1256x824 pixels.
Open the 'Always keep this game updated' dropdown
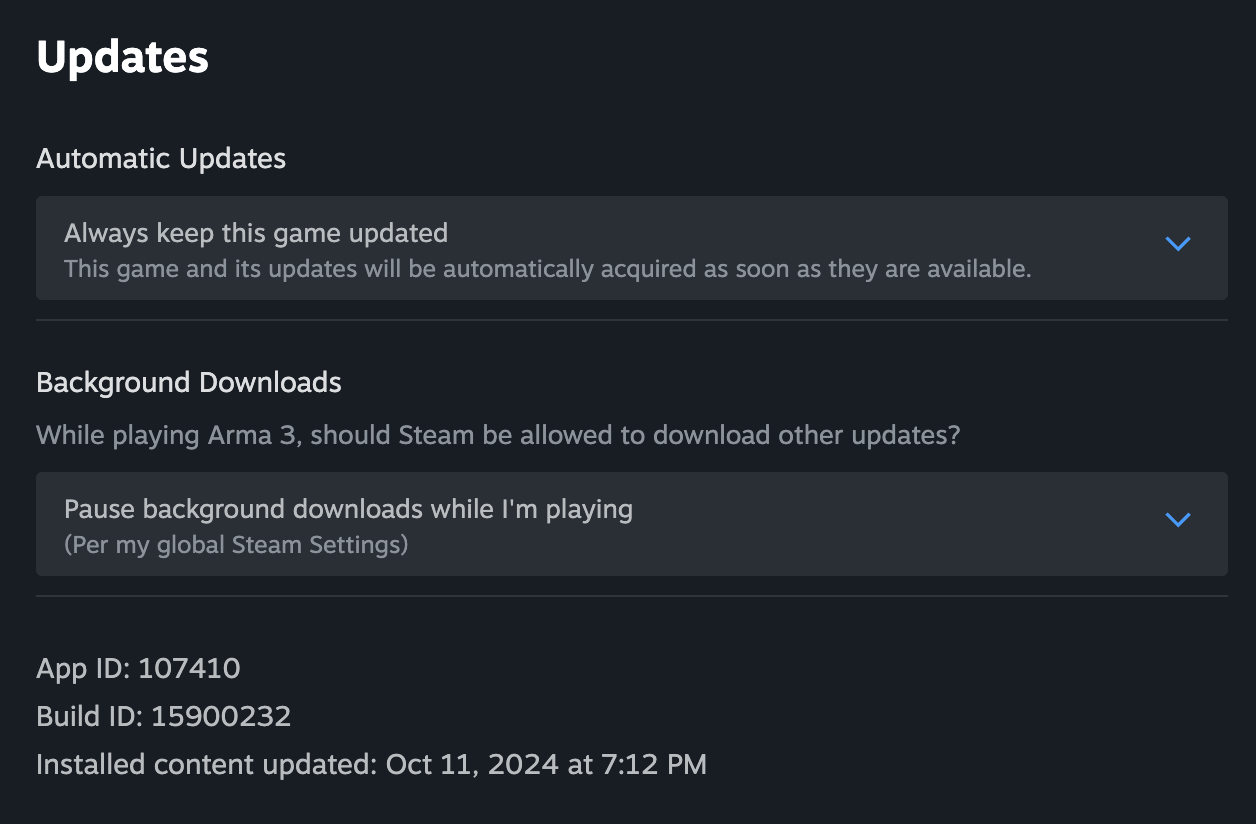[x=631, y=248]
